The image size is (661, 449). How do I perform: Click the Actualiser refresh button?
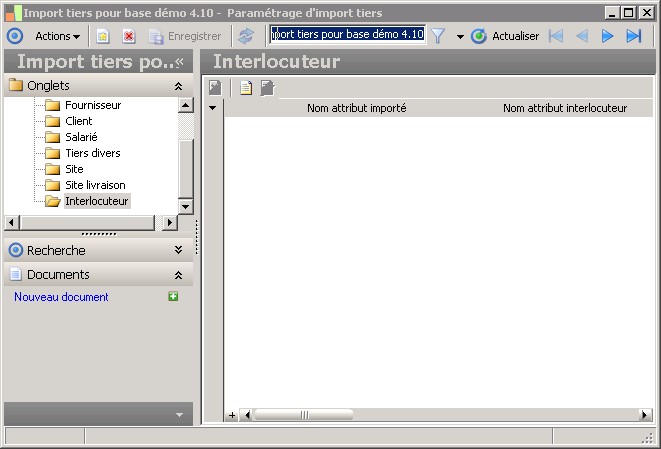pos(505,36)
